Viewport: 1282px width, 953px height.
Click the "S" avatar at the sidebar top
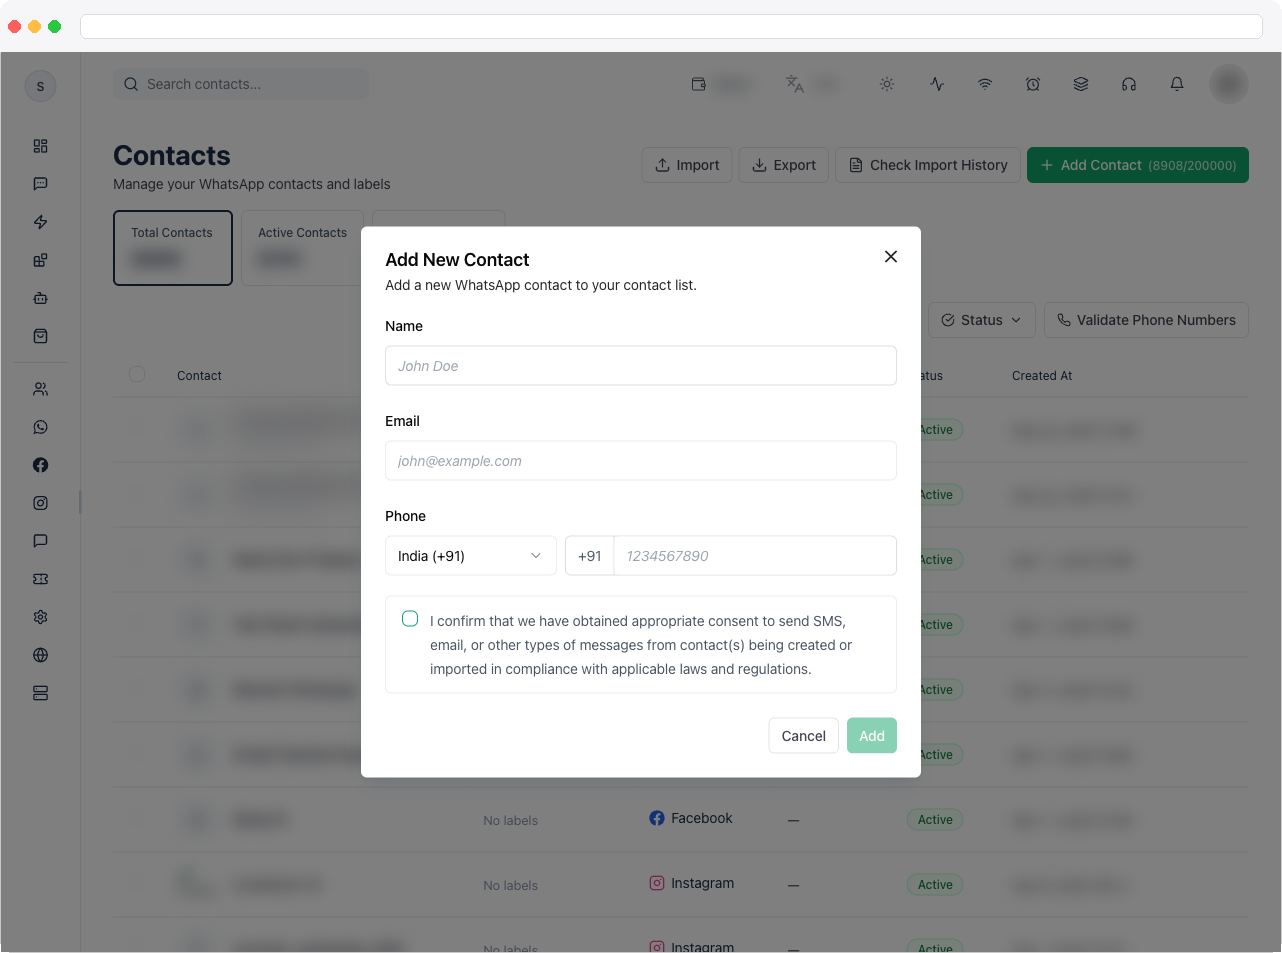(x=40, y=86)
